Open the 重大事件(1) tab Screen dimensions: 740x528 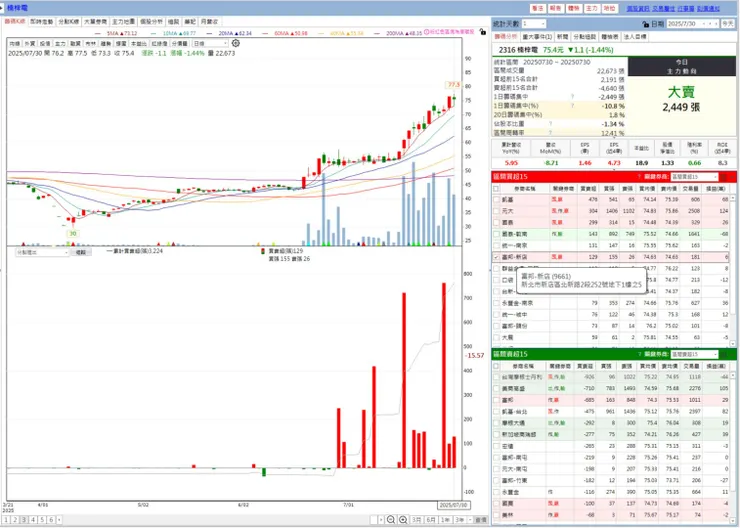537,36
